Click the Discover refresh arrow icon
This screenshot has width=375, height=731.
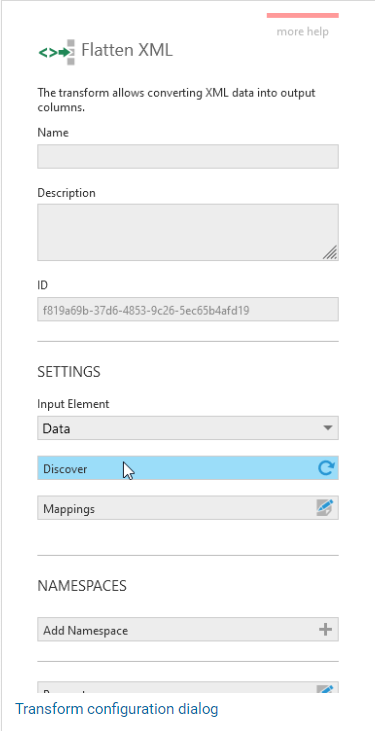coord(326,468)
